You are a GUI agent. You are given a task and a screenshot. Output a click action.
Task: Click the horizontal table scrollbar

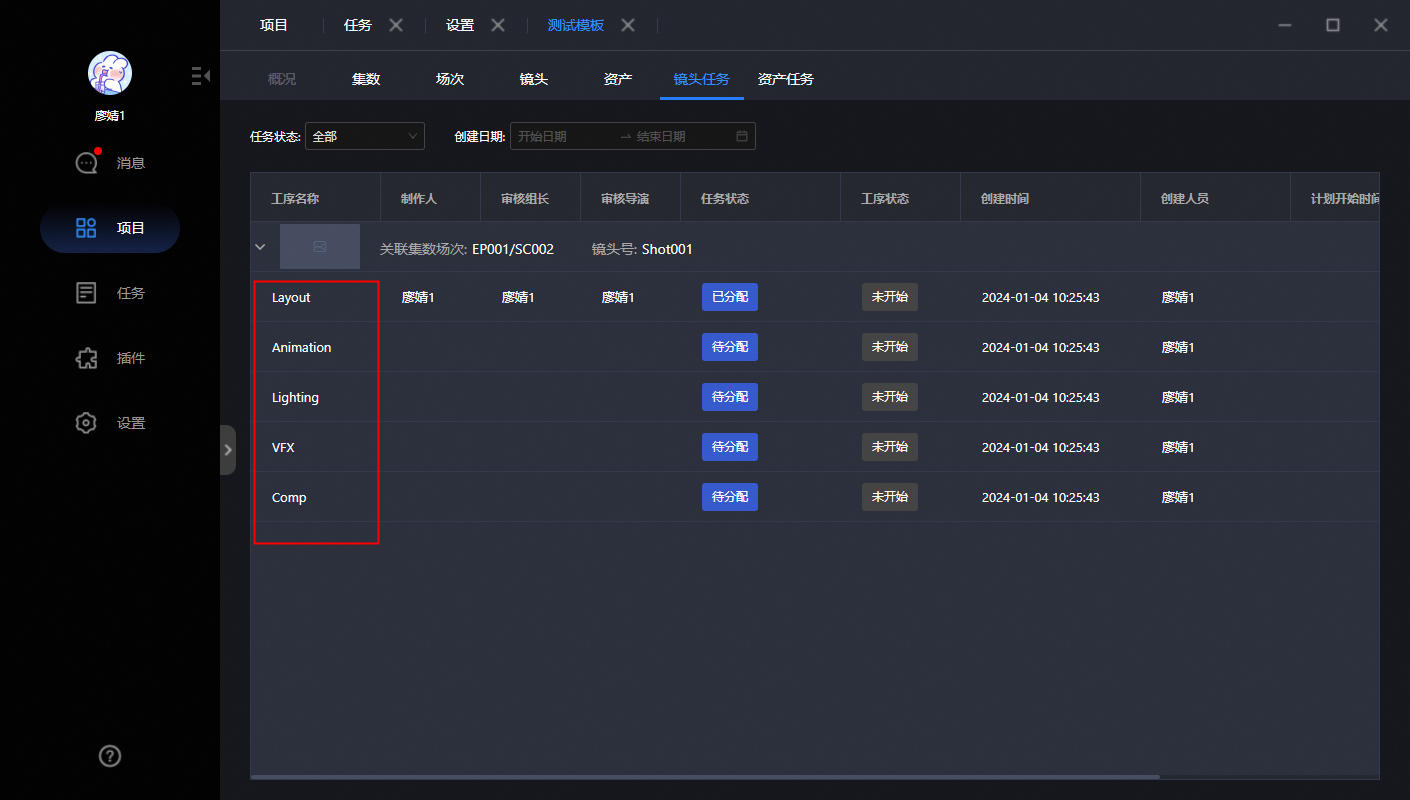point(705,776)
